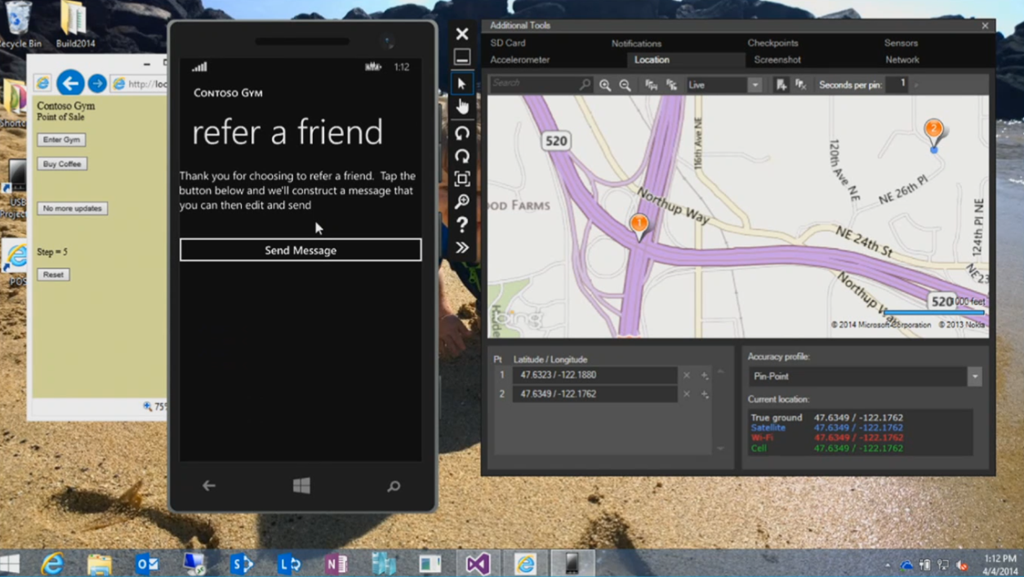Click the Windows Start button on taskbar
Screen dimensions: 1024x577
click(x=10, y=563)
